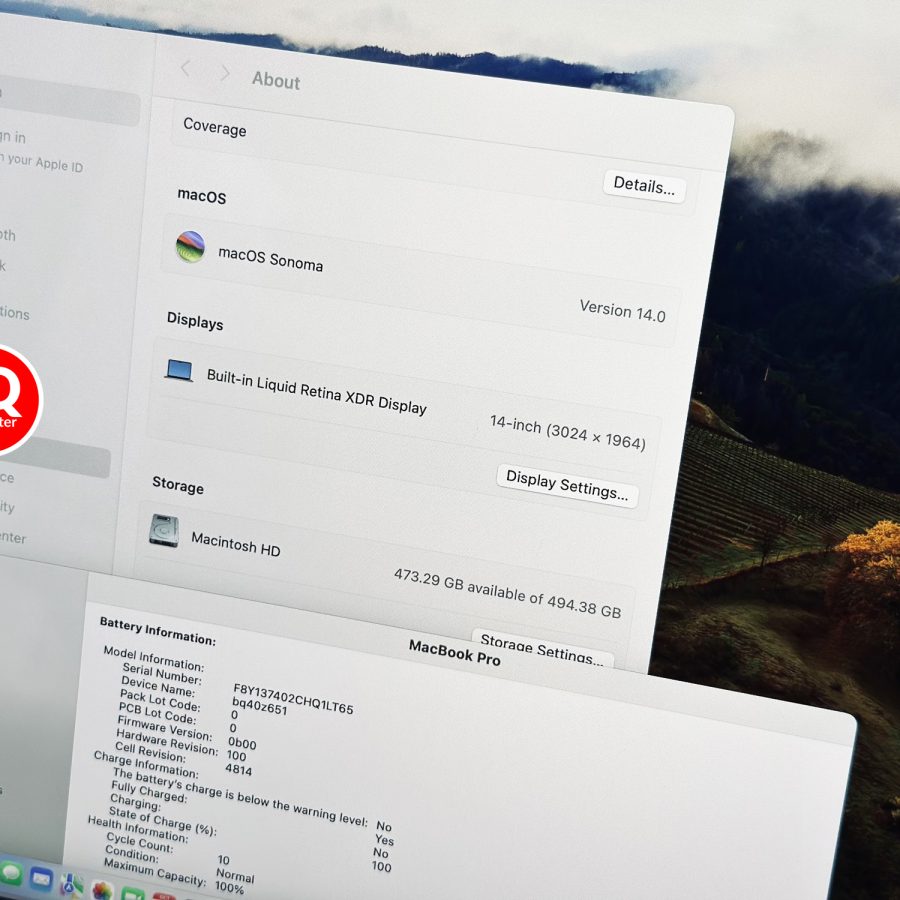The image size is (900, 900).
Task: Click the 14-inch (3024 × 1964) value
Action: click(x=568, y=433)
